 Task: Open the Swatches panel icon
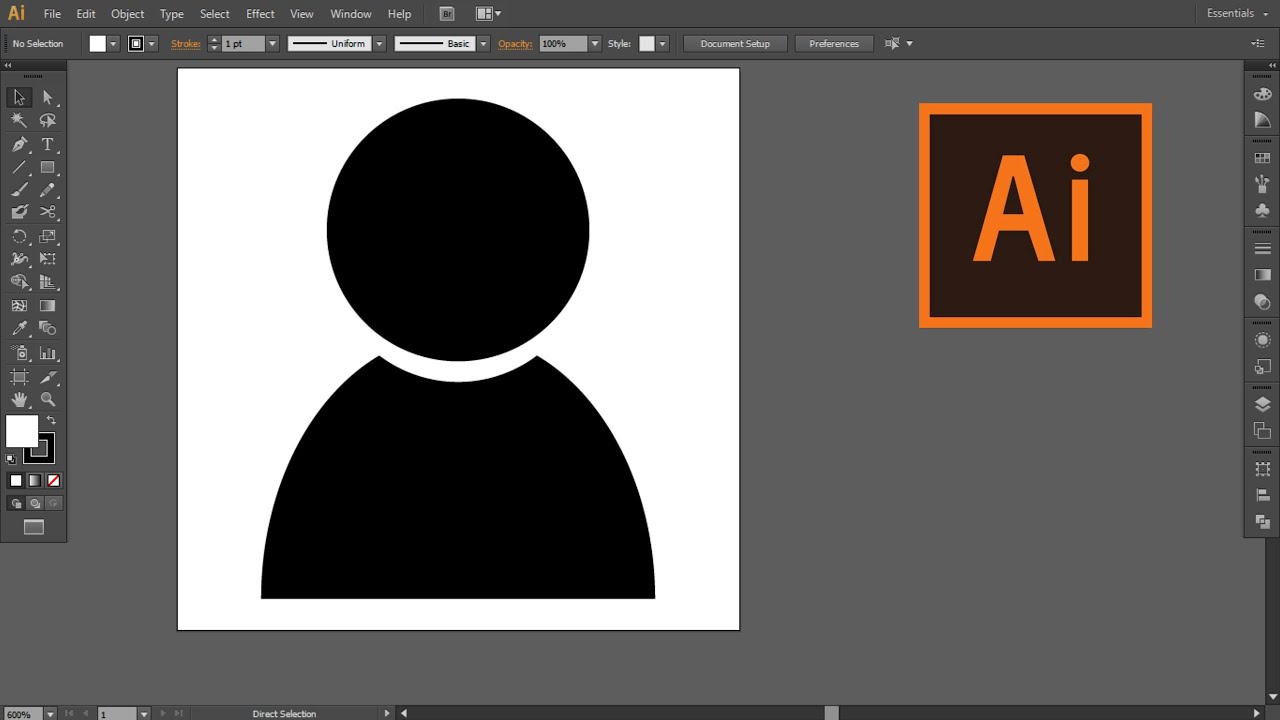pos(1262,158)
